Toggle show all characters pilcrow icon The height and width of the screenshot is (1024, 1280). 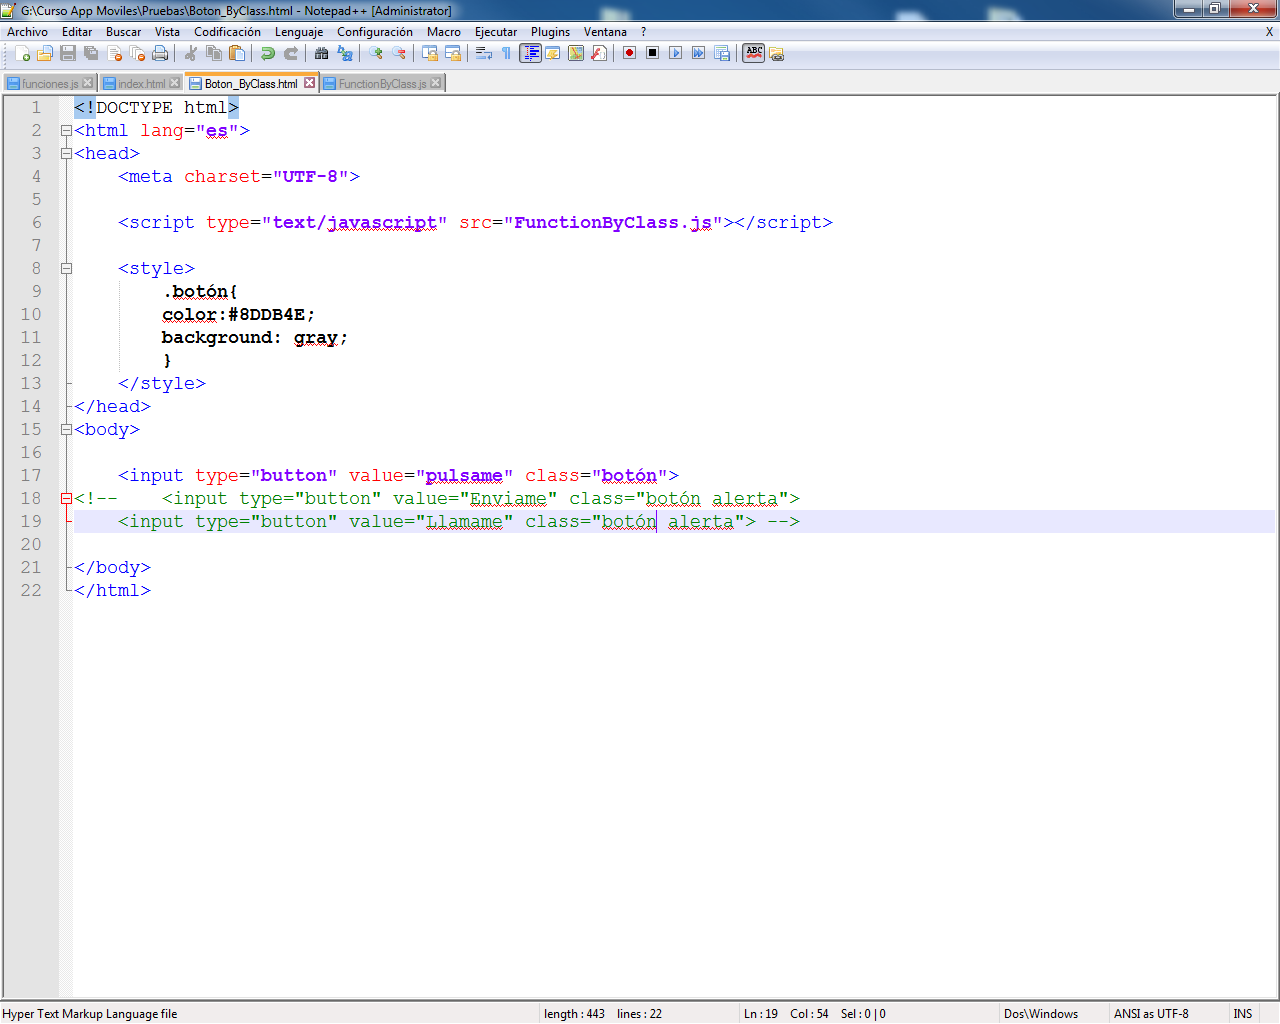click(x=507, y=53)
